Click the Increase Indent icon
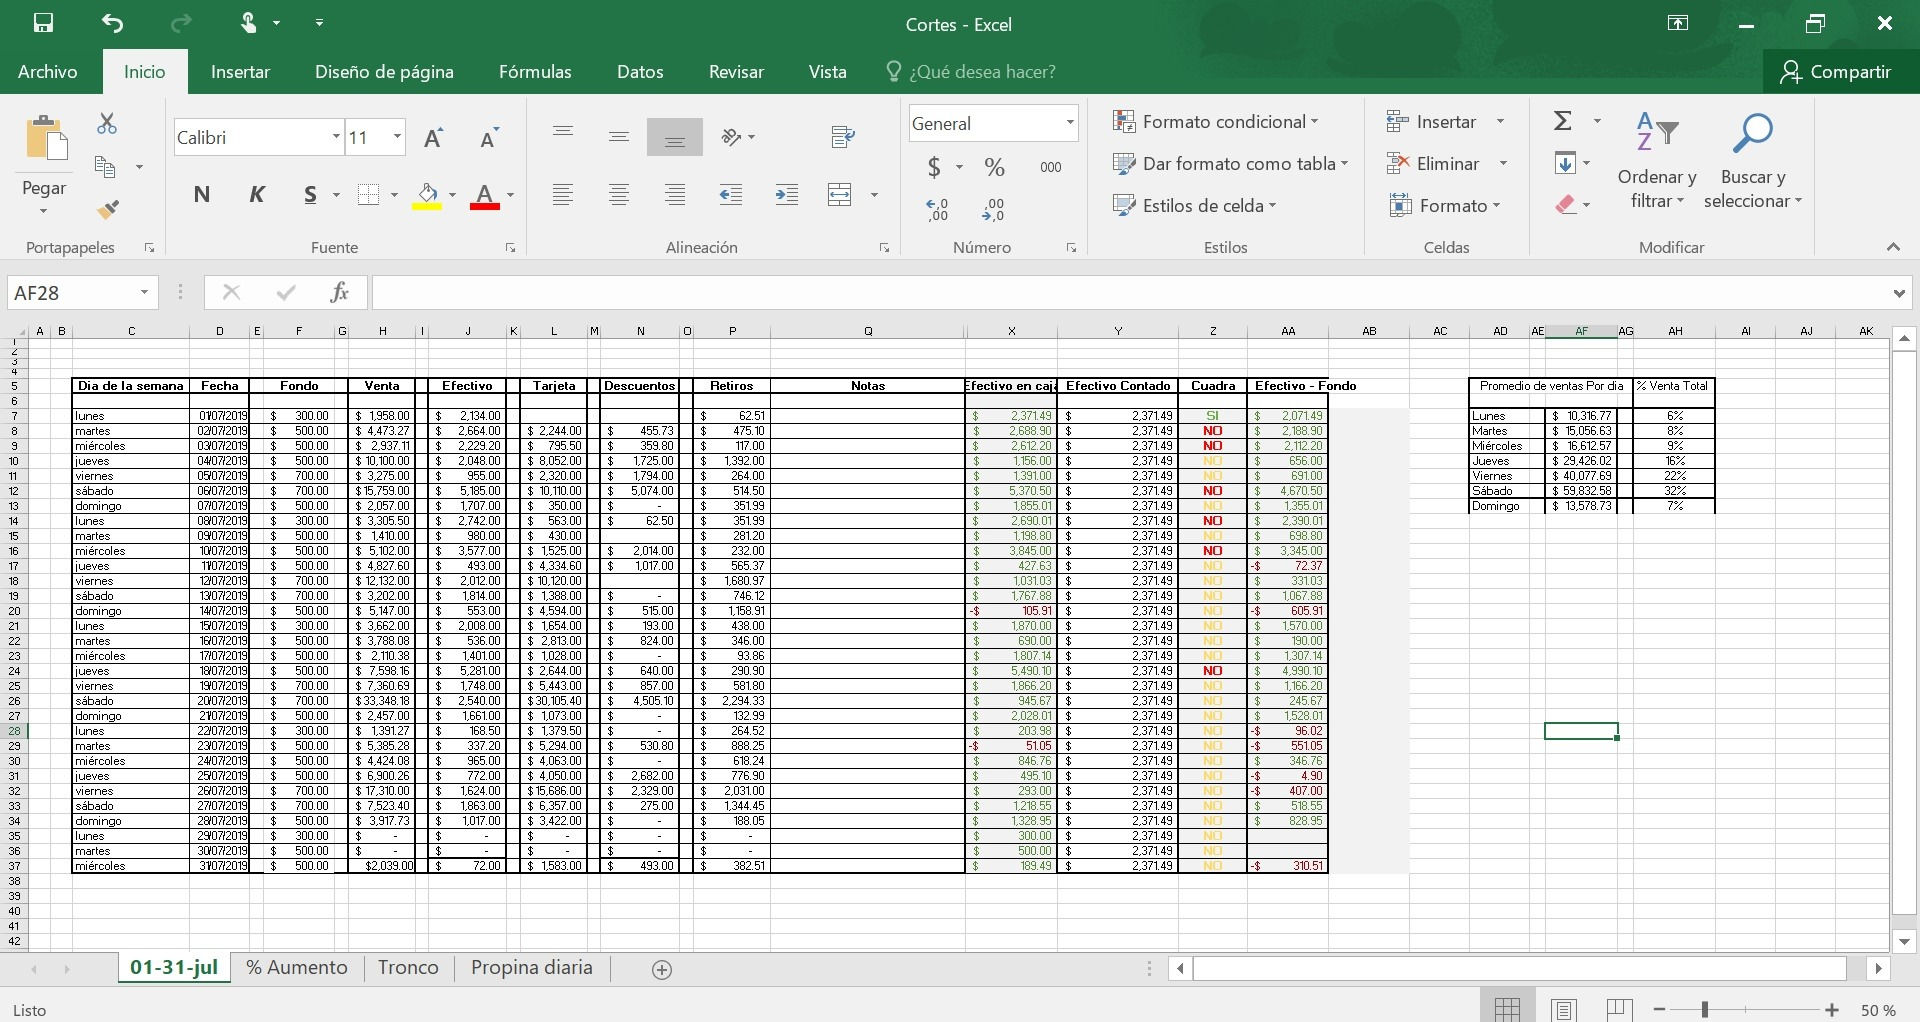 [x=787, y=195]
